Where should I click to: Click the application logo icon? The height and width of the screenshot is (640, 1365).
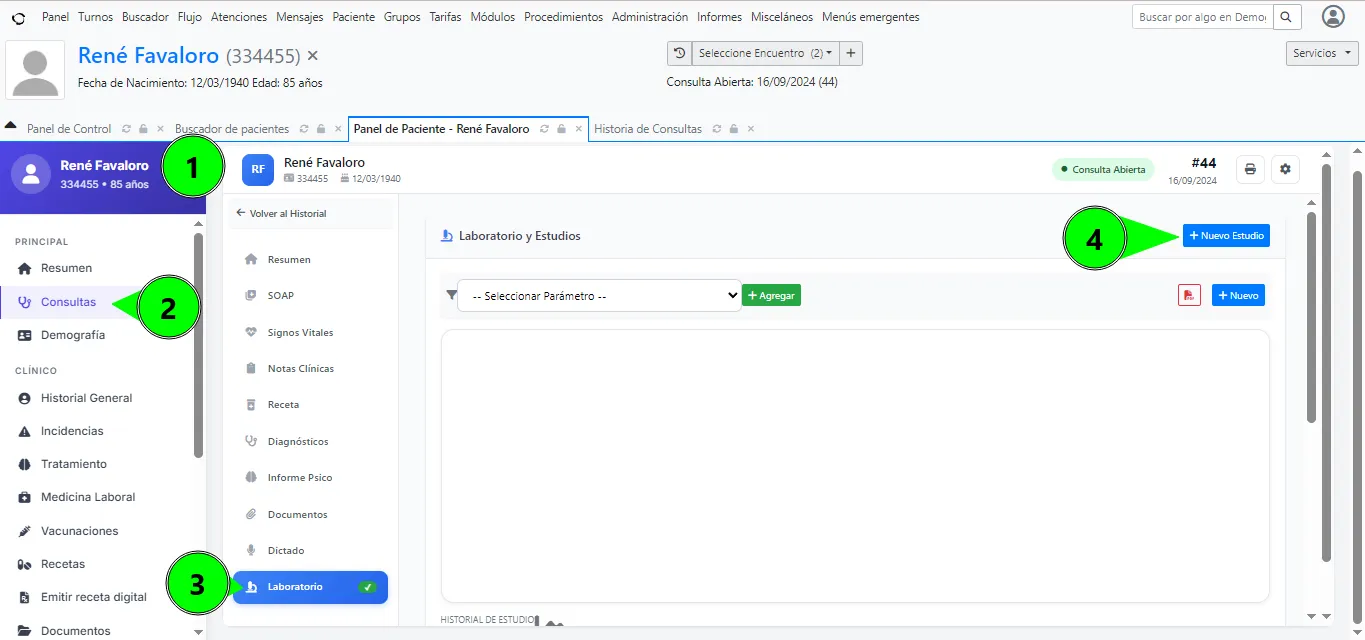coord(18,18)
